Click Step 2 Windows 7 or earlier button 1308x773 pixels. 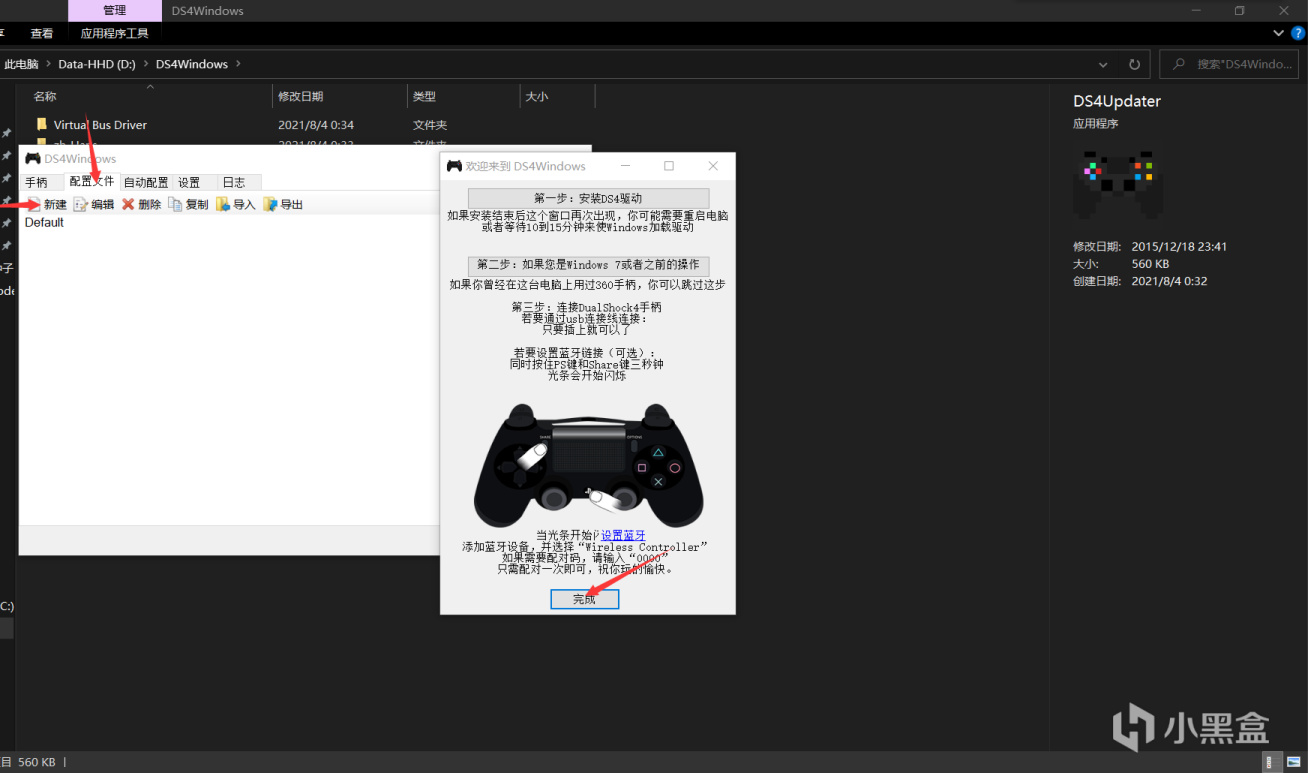[588, 265]
